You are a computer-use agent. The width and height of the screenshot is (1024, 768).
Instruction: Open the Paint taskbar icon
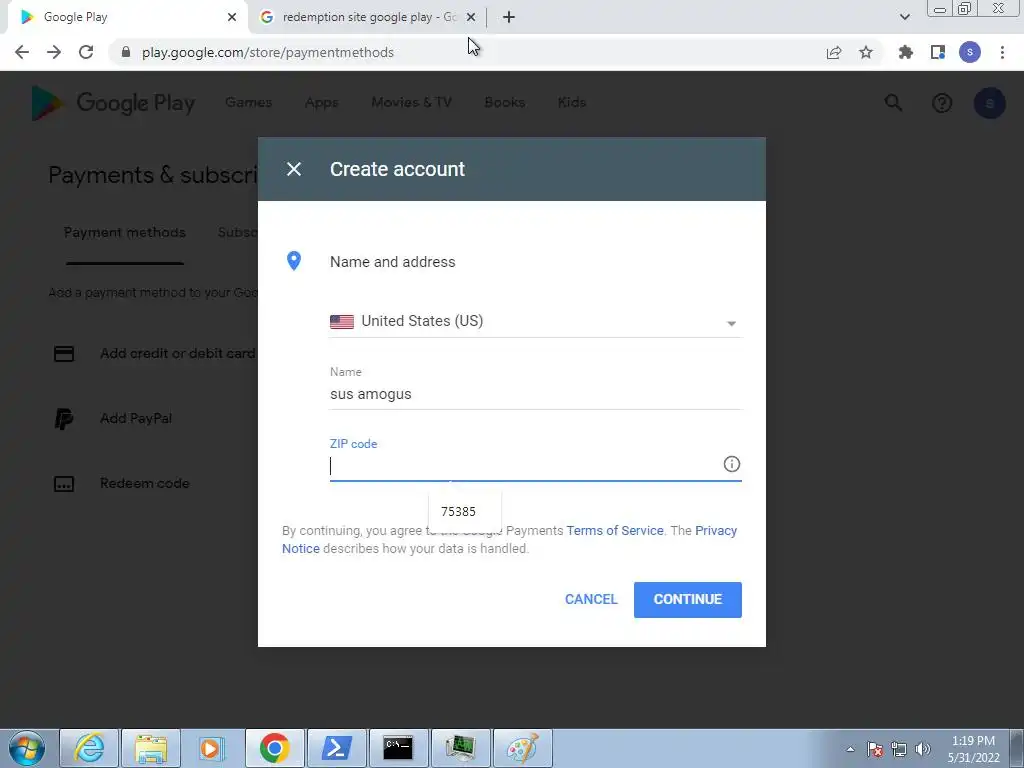tap(522, 748)
